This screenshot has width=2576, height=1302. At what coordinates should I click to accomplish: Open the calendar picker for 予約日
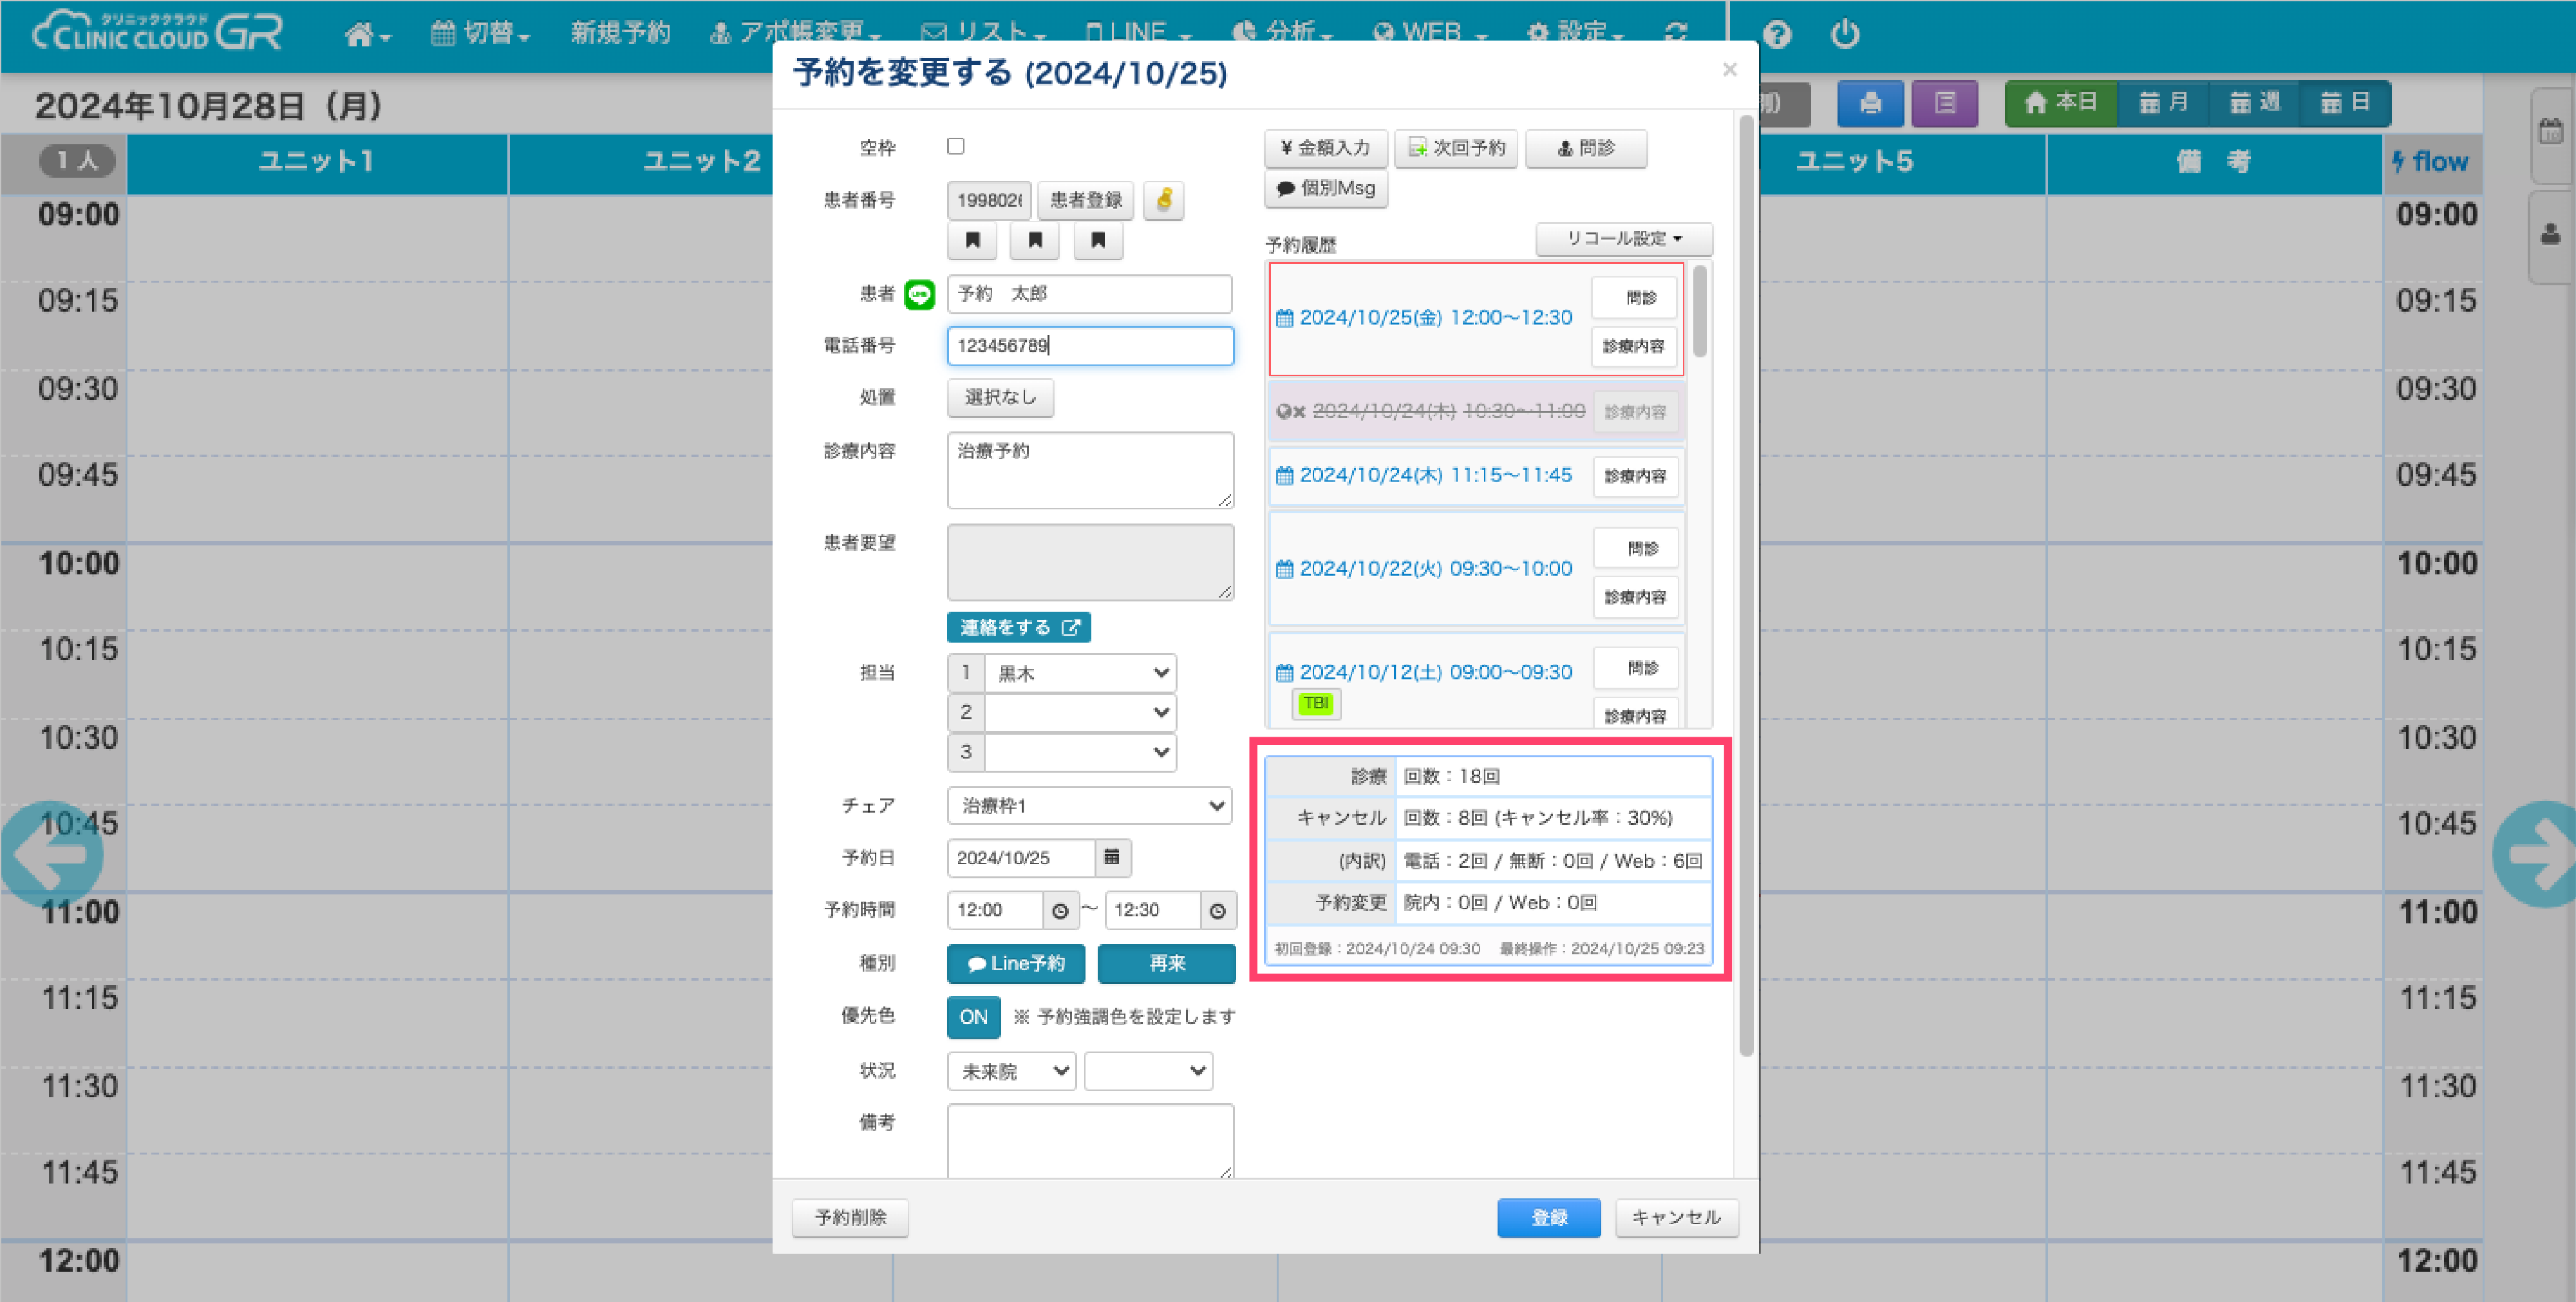click(1111, 857)
